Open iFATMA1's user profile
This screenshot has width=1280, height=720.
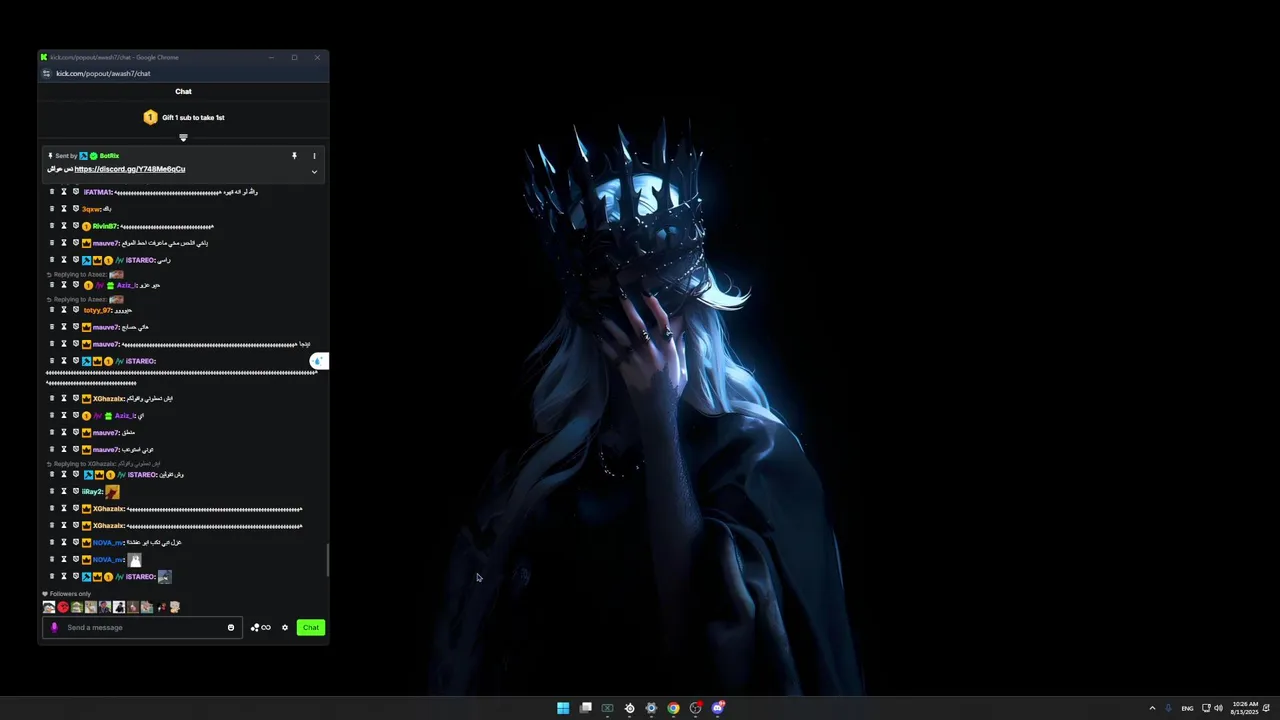pyautogui.click(x=98, y=192)
